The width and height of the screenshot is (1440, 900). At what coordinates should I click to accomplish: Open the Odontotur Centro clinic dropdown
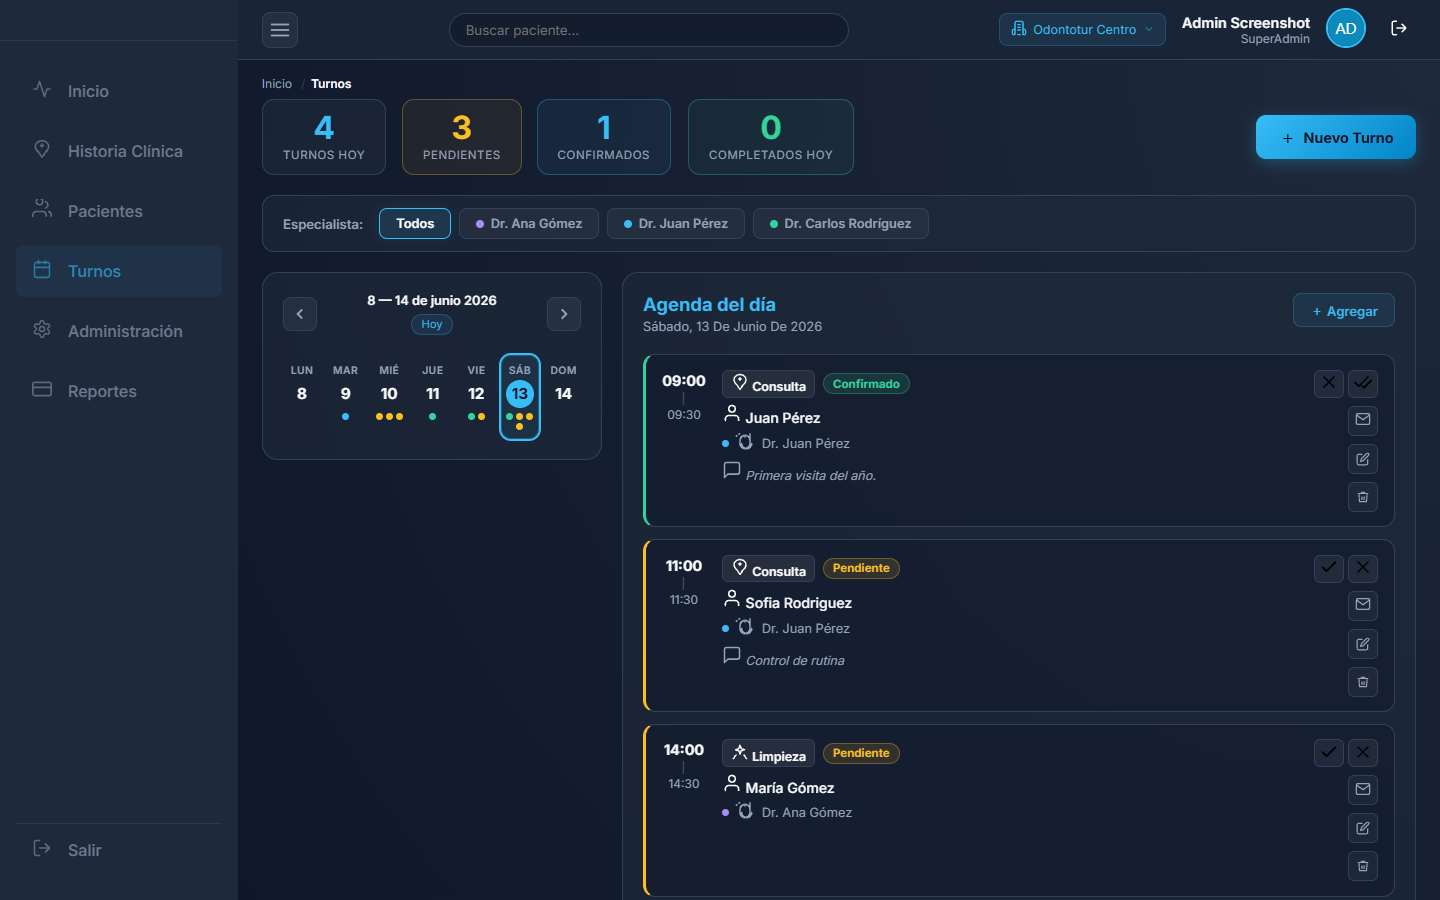click(x=1082, y=29)
